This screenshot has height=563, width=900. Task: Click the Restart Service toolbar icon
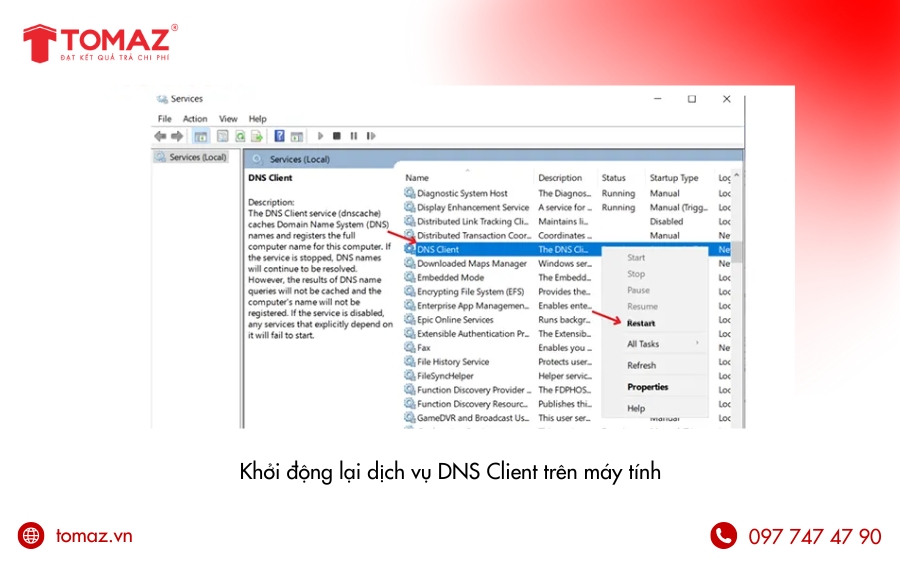371,136
